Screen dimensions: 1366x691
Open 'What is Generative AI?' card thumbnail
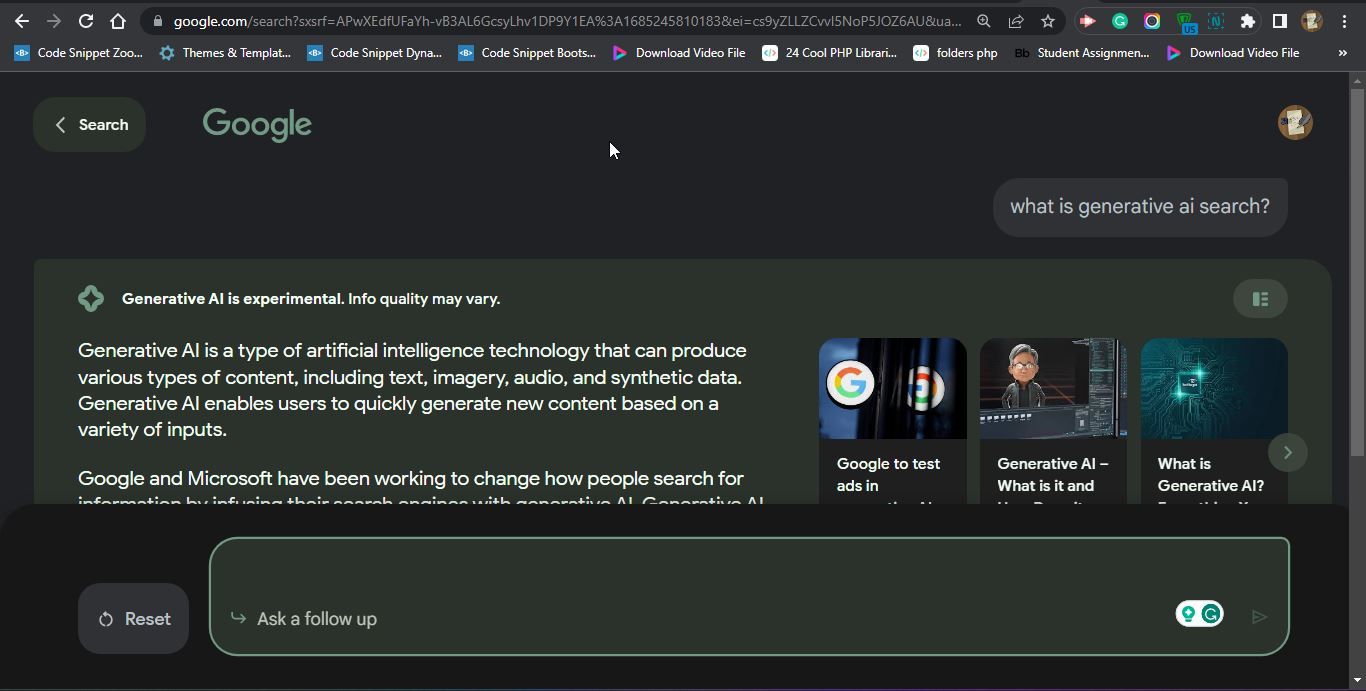pos(1214,388)
